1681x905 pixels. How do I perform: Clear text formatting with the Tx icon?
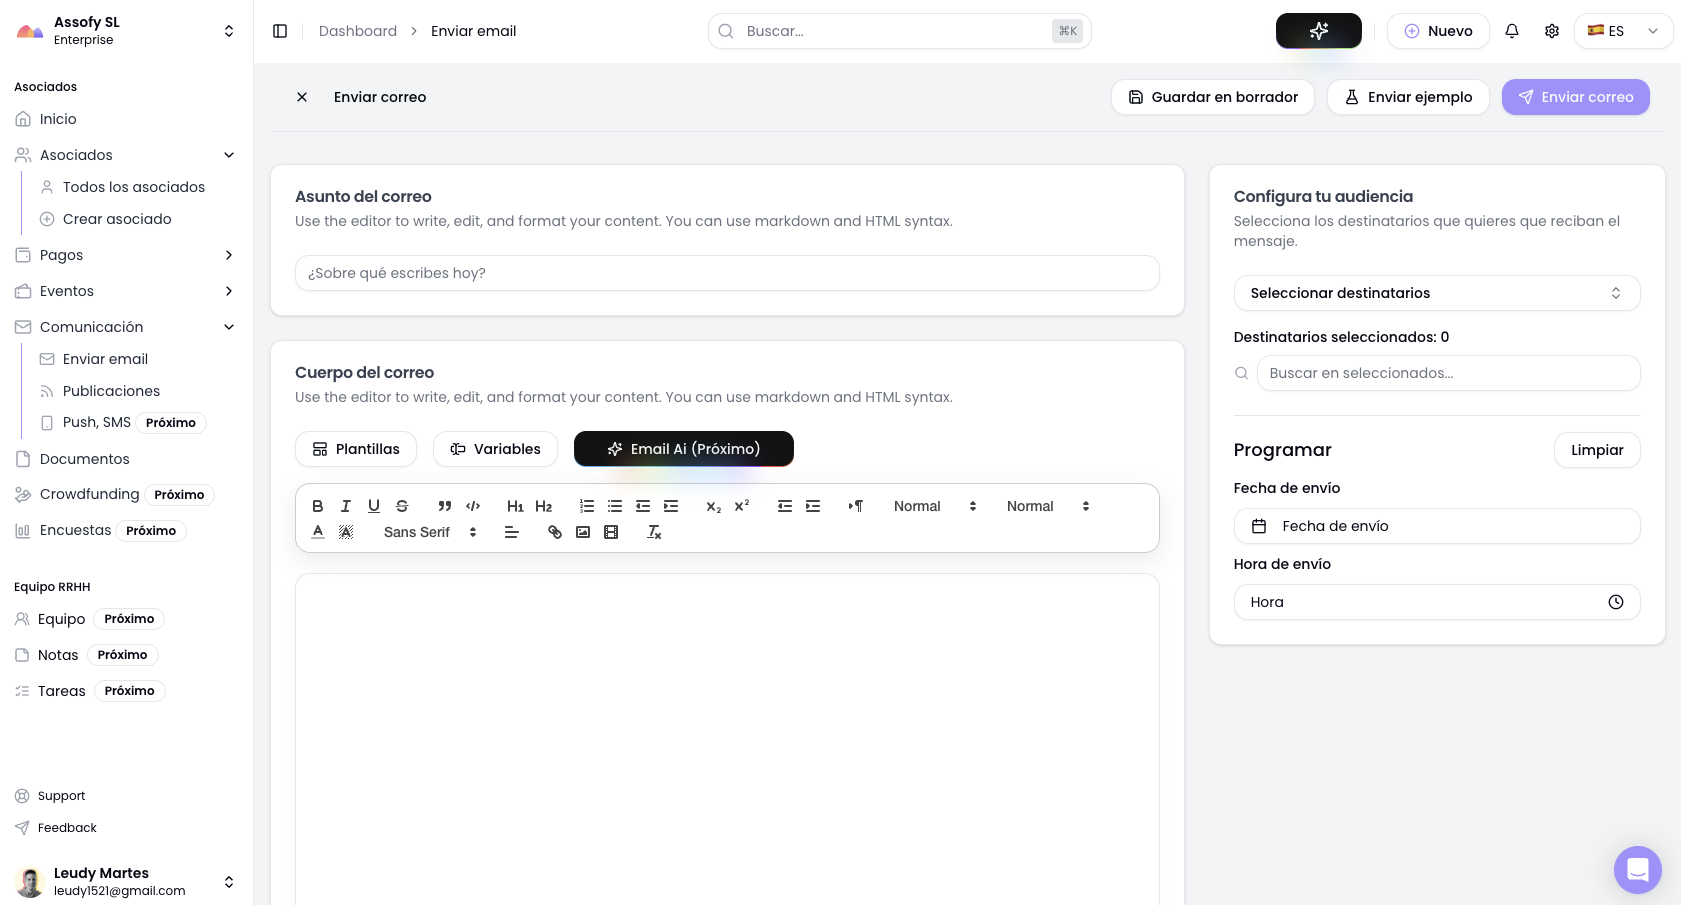coord(654,532)
